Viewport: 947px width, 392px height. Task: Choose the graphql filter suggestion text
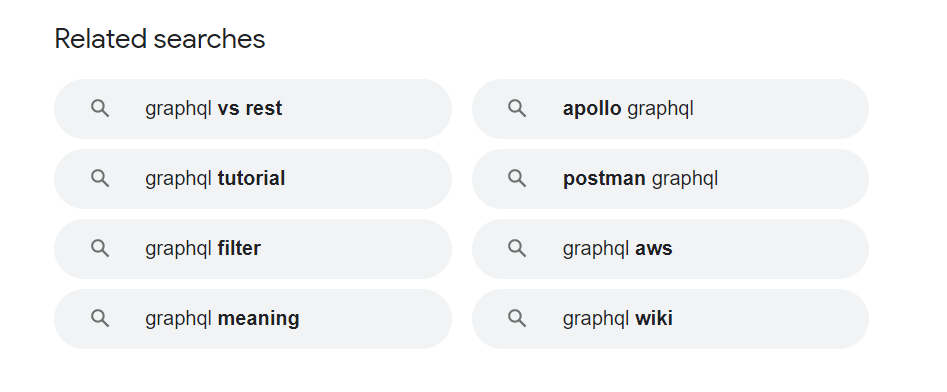click(203, 249)
